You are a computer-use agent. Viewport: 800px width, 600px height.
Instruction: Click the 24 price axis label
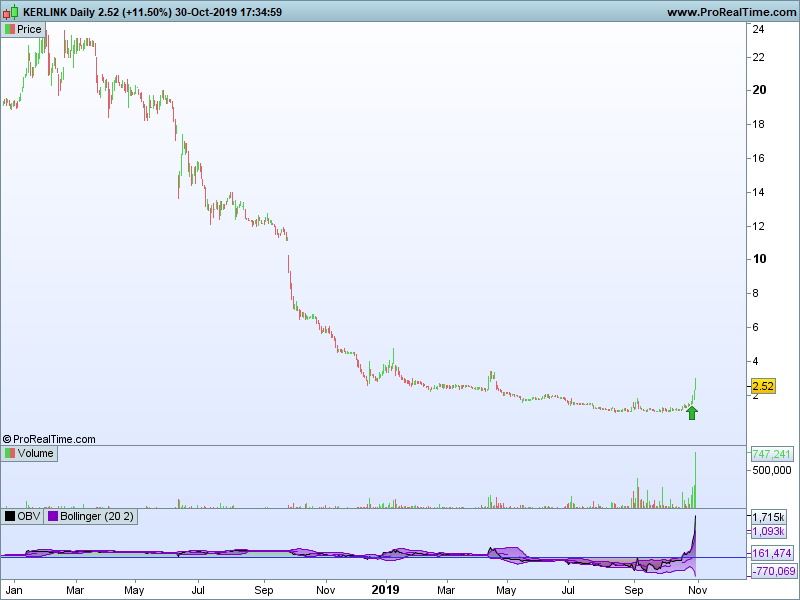tap(759, 30)
